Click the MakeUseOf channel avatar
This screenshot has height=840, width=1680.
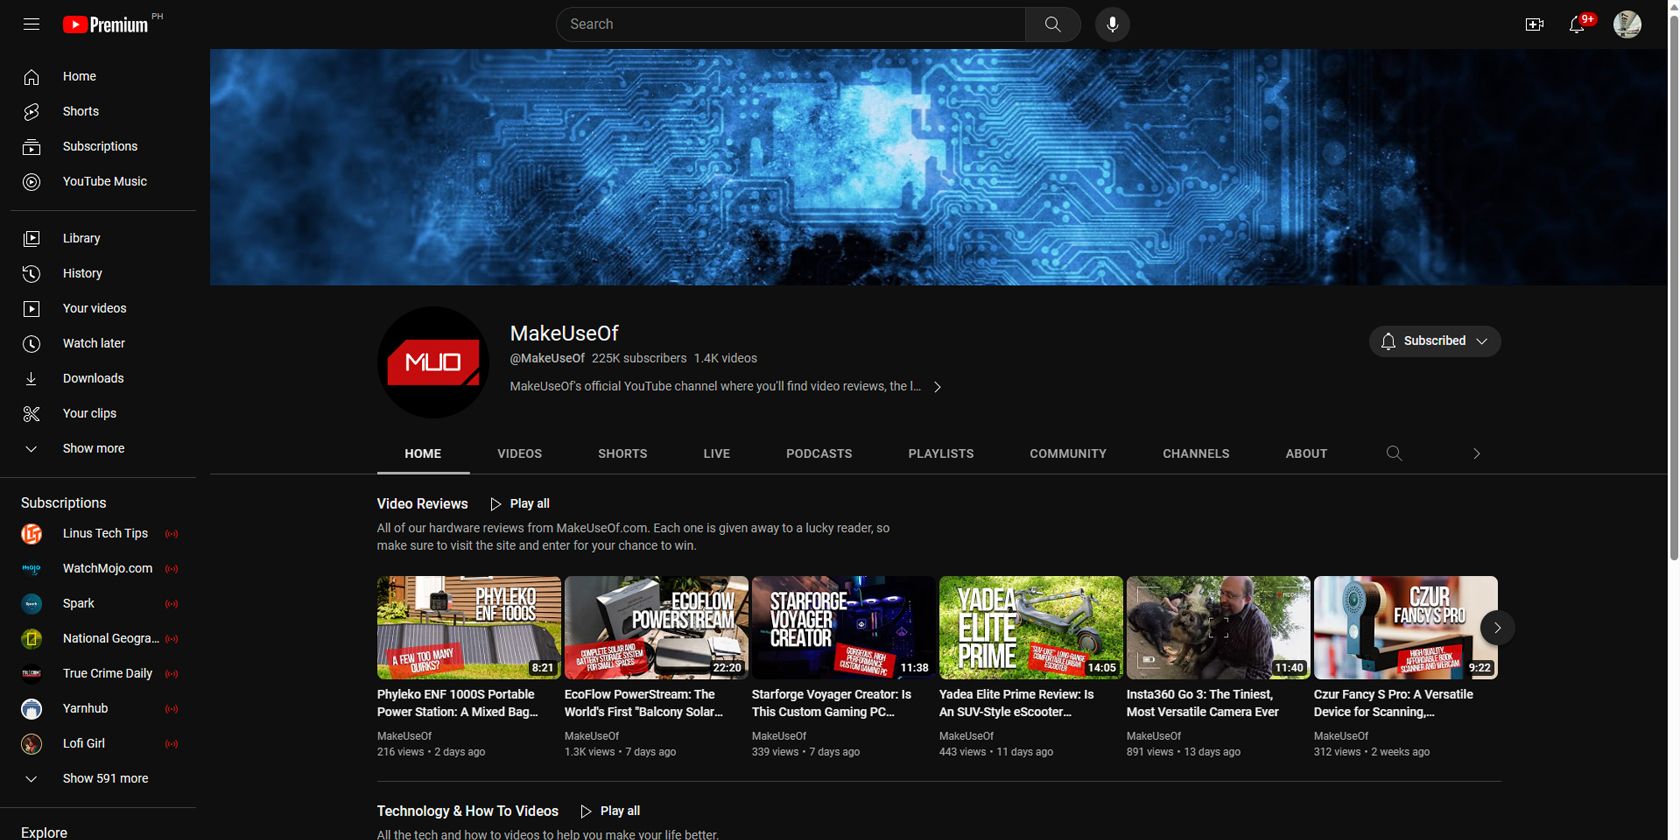click(x=433, y=362)
